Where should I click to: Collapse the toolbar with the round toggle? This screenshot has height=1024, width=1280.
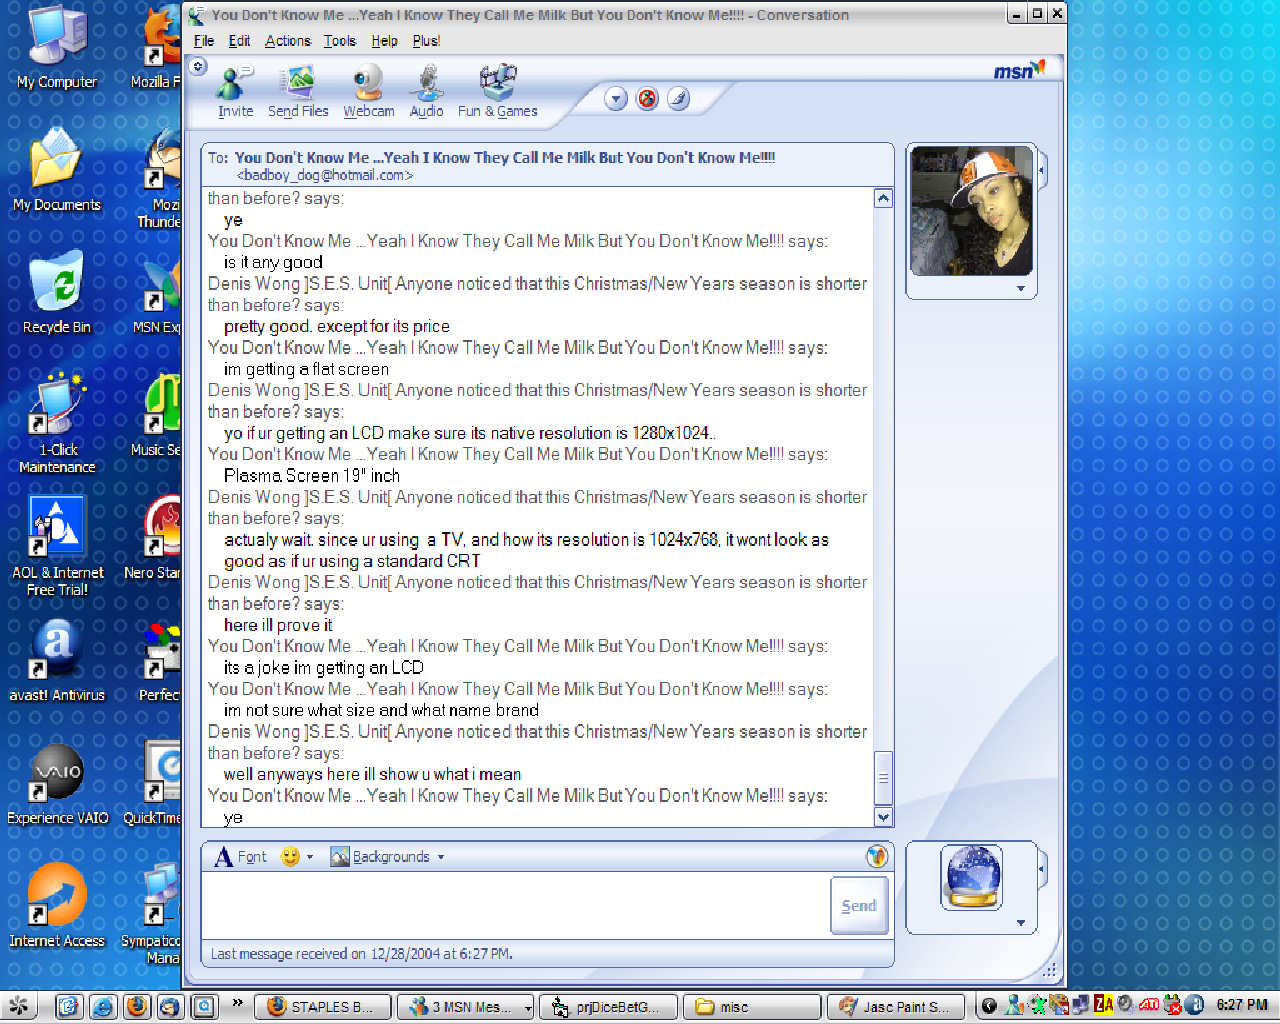coord(198,66)
